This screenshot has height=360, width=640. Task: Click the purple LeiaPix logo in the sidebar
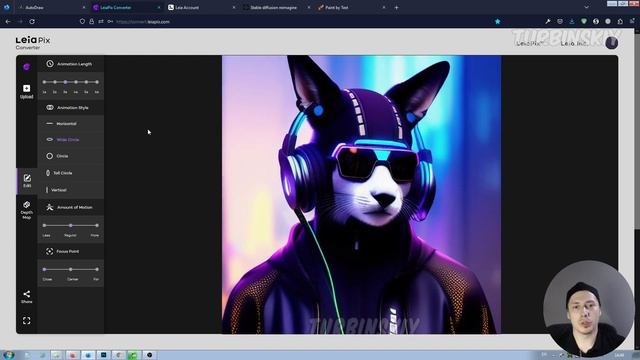click(x=27, y=67)
